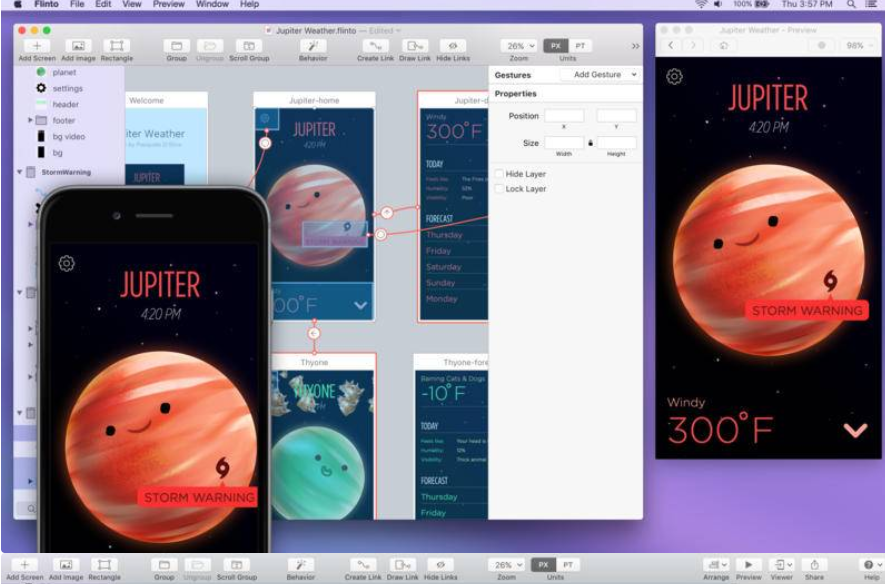Image resolution: width=885 pixels, height=584 pixels.
Task: Open the 26% Zoom dropdown in the window's top toolbar
Action: coord(519,46)
